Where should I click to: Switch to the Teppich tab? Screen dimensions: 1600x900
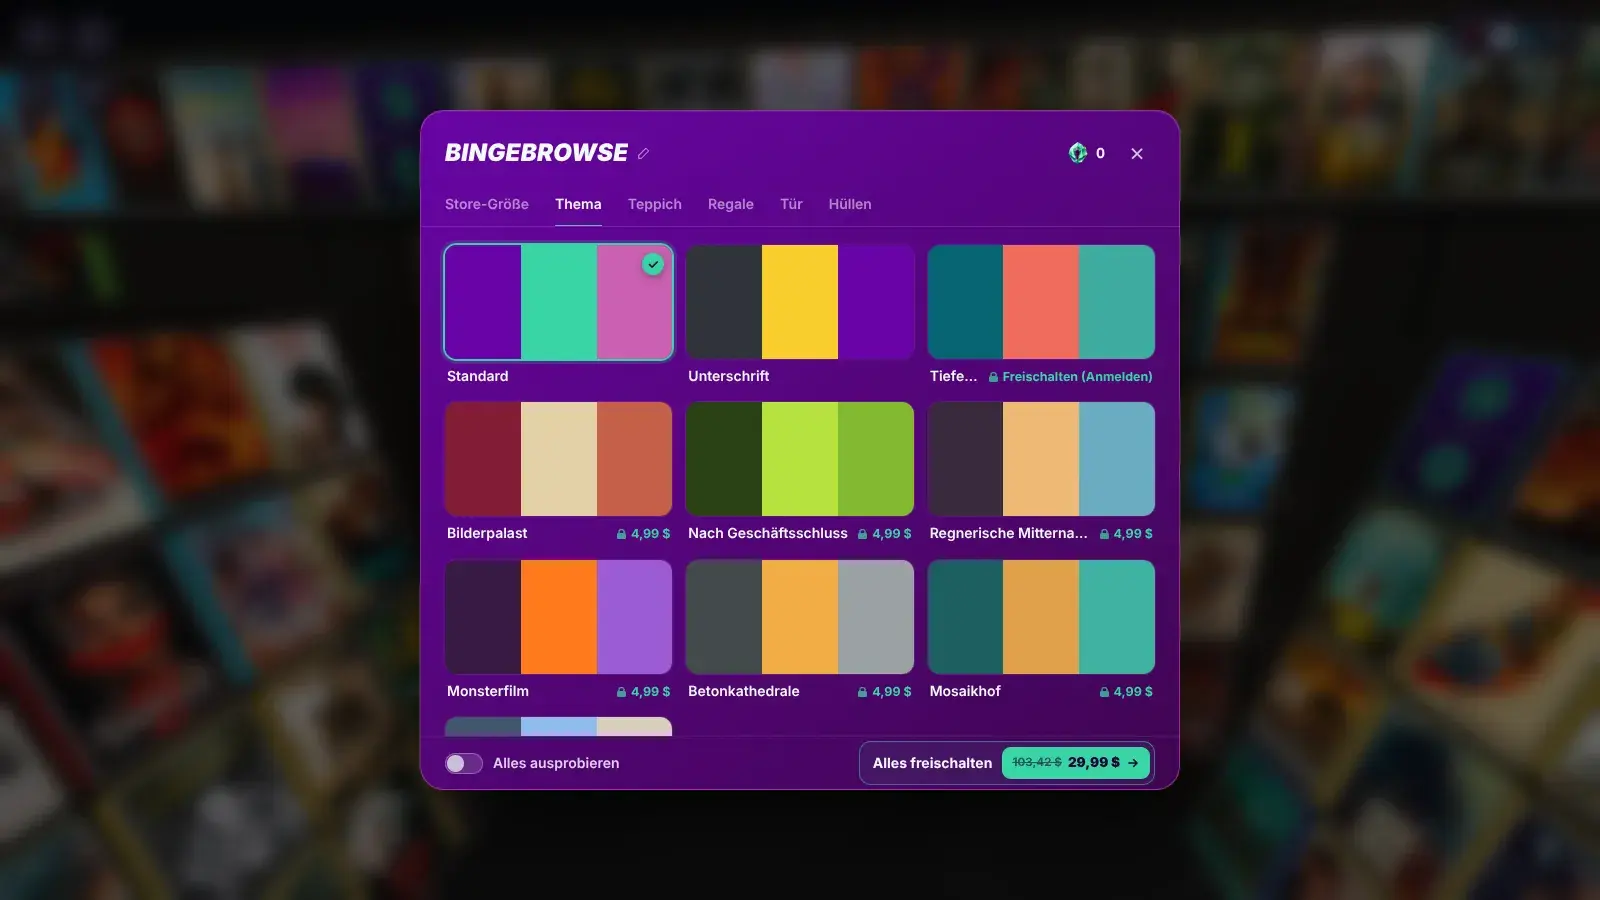(x=655, y=204)
